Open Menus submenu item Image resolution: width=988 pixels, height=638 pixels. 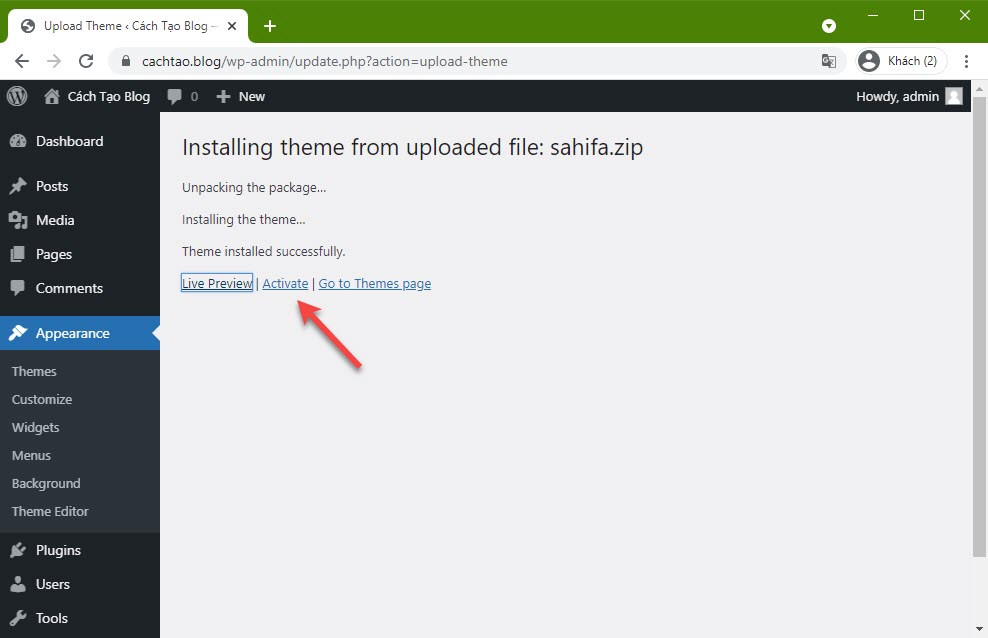pyautogui.click(x=32, y=455)
